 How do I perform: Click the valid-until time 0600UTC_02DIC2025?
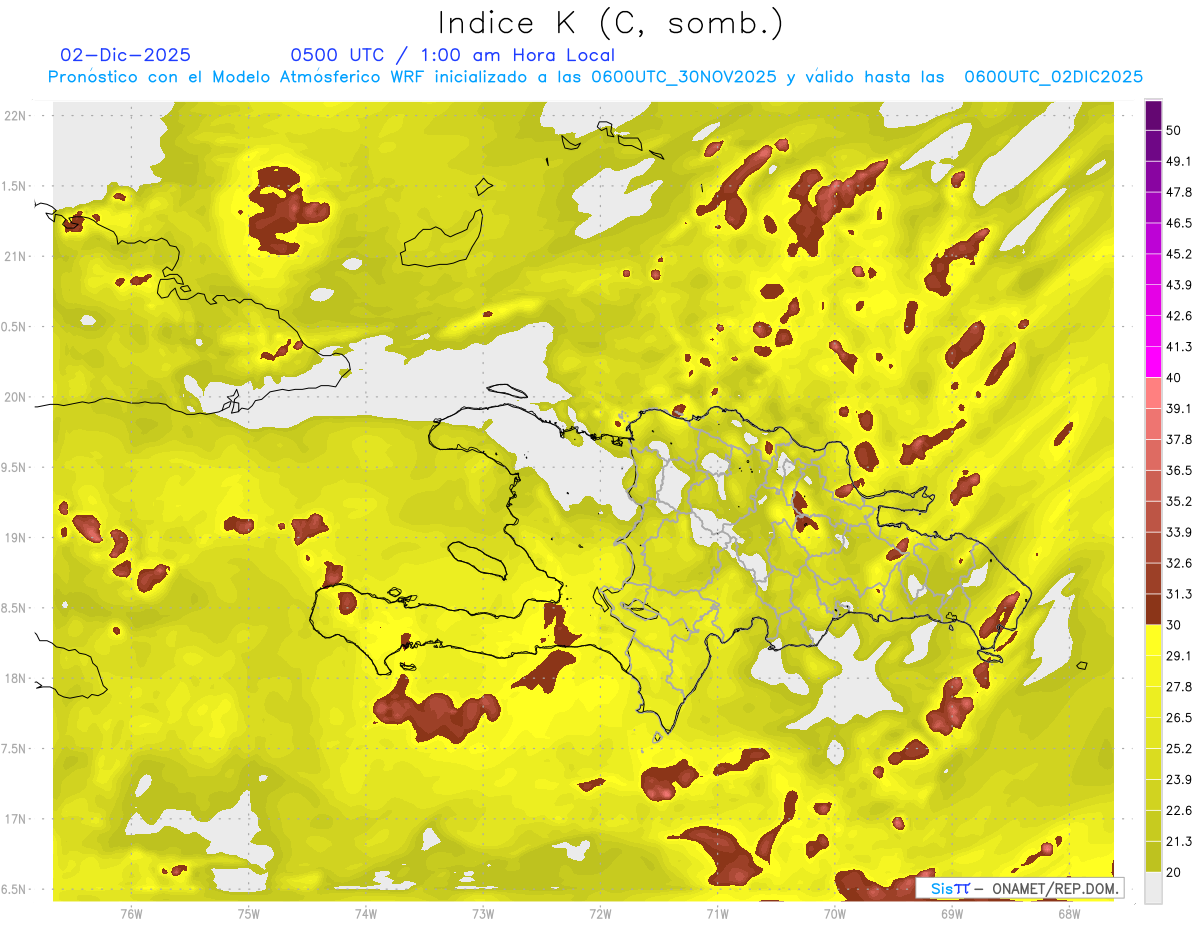coord(1052,77)
